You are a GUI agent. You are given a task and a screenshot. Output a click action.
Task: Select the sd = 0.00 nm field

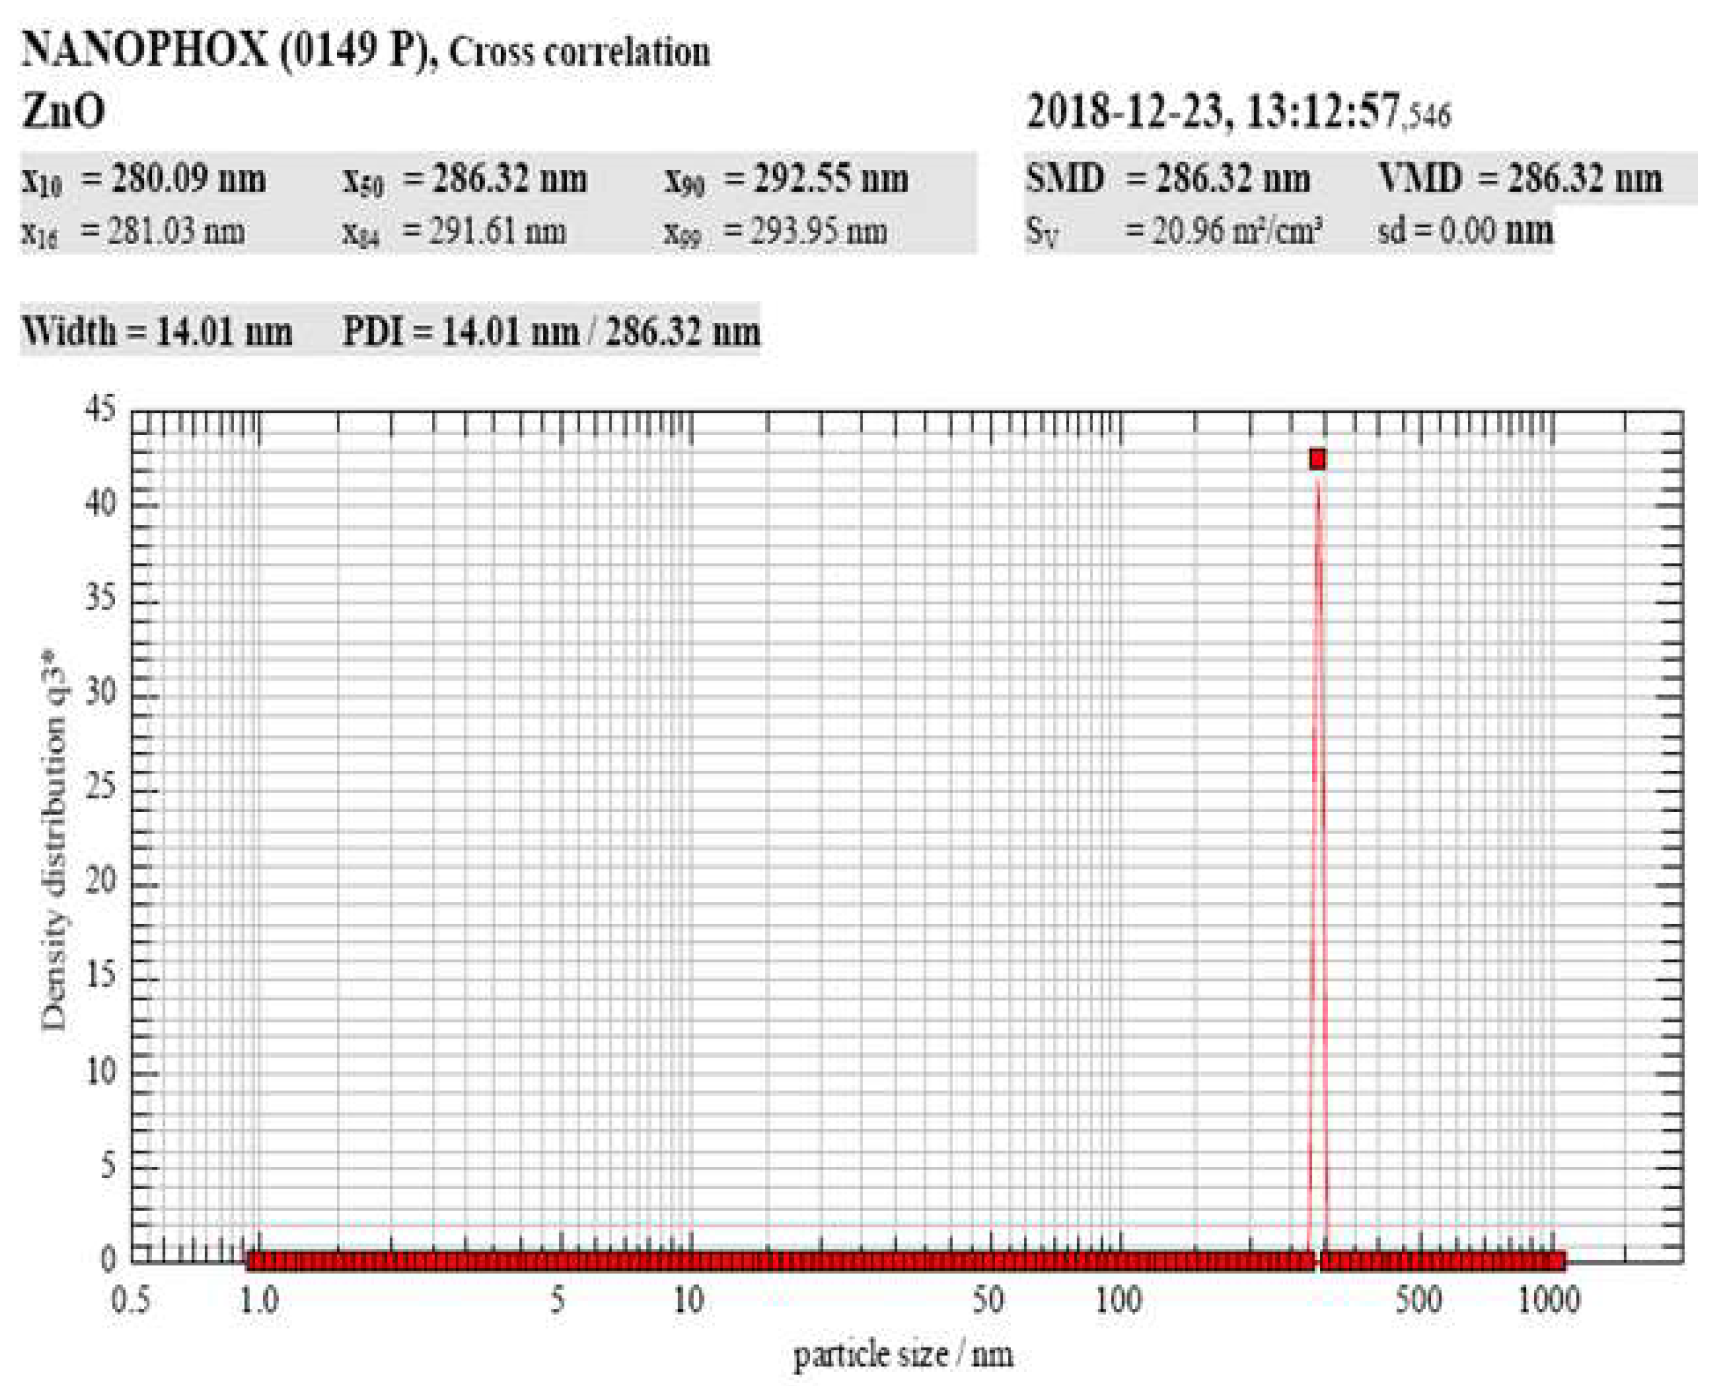1465,232
